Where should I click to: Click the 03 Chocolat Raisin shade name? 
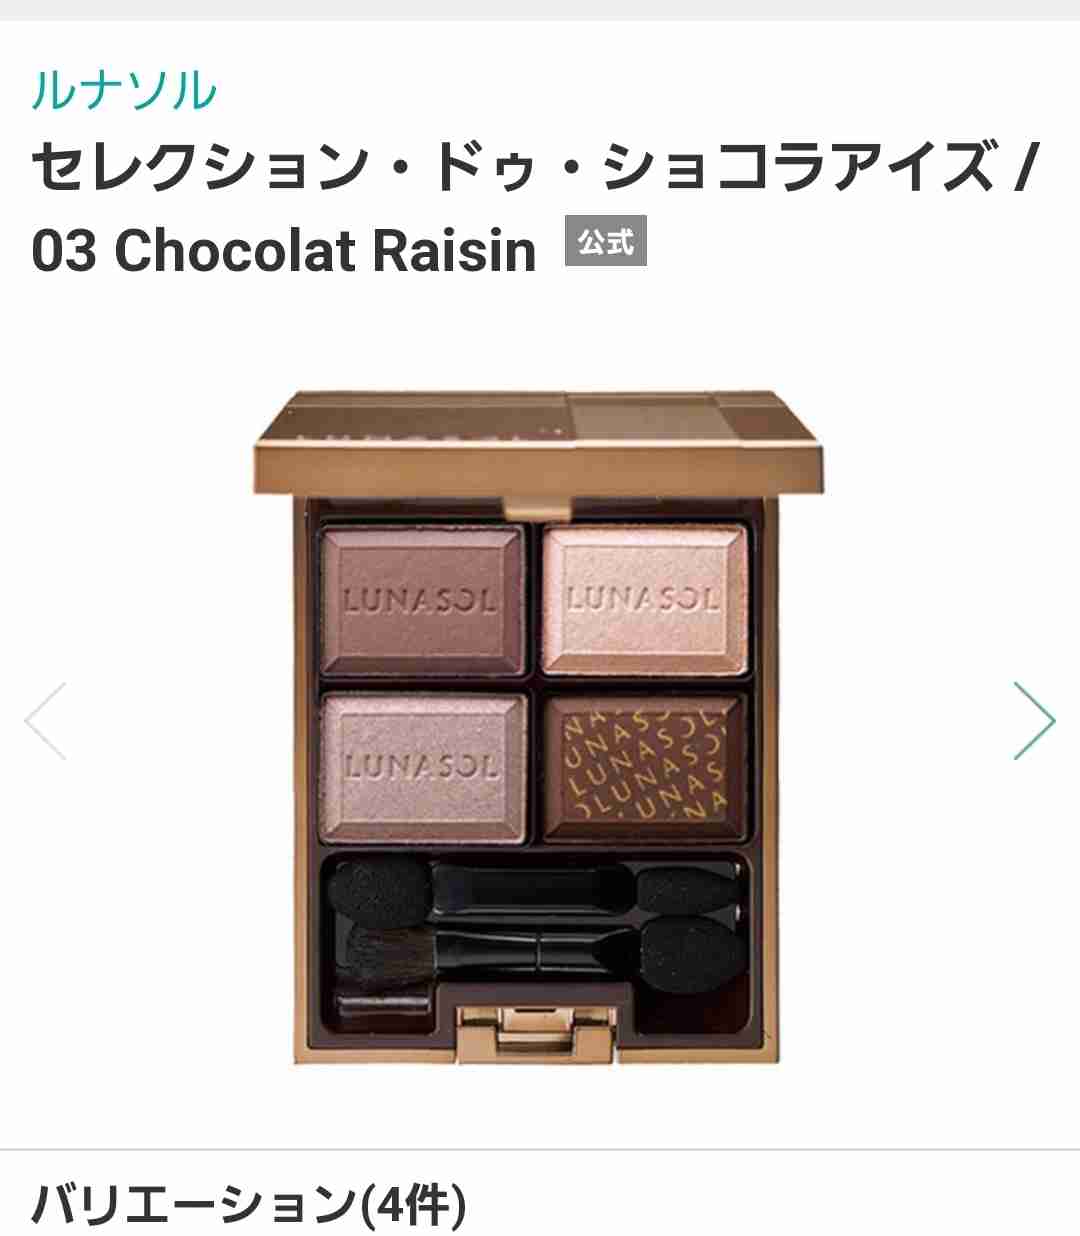pos(284,250)
